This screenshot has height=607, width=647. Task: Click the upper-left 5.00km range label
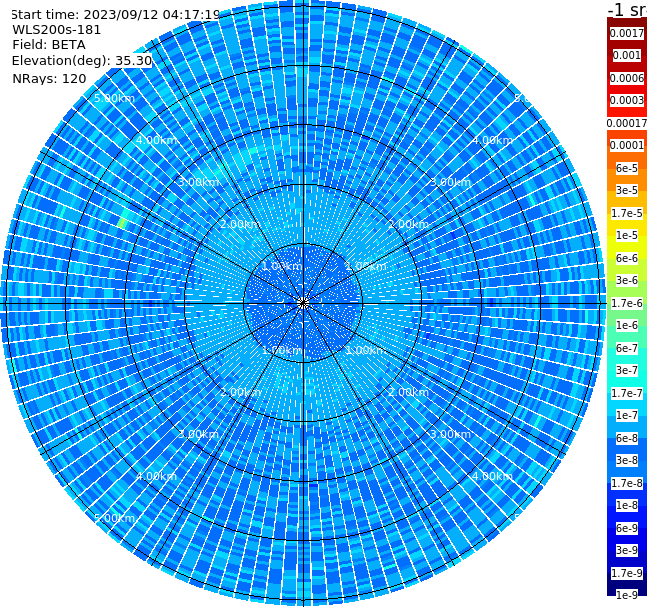[x=114, y=98]
